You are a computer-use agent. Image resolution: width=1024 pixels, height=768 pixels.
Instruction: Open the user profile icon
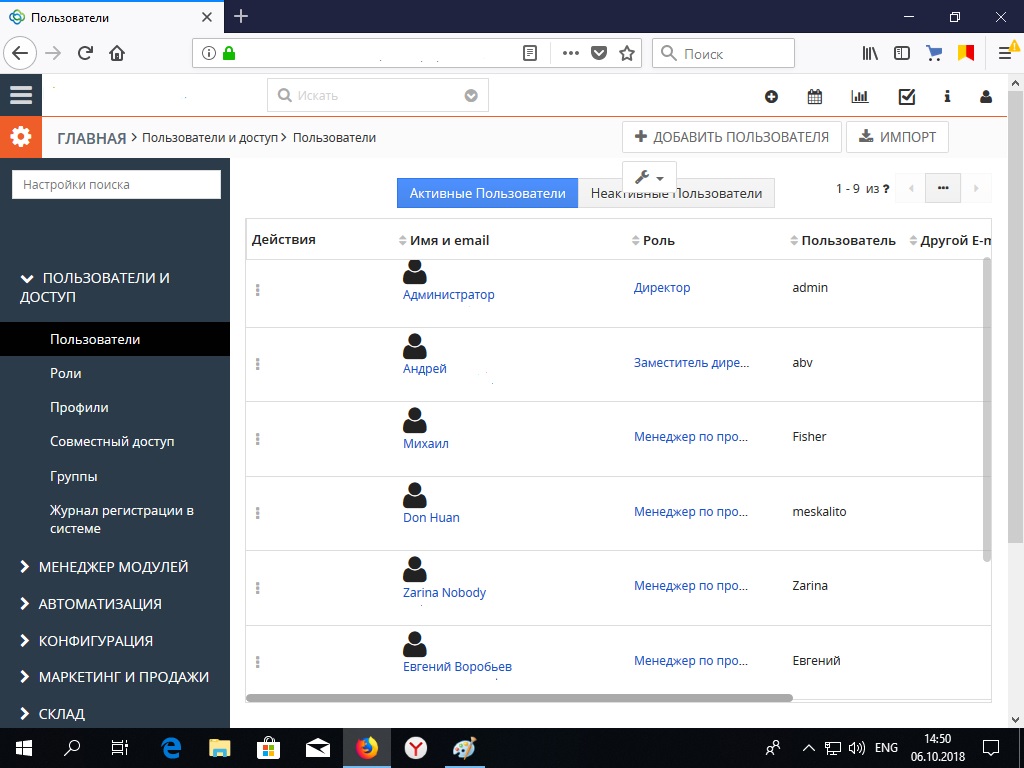click(x=986, y=97)
